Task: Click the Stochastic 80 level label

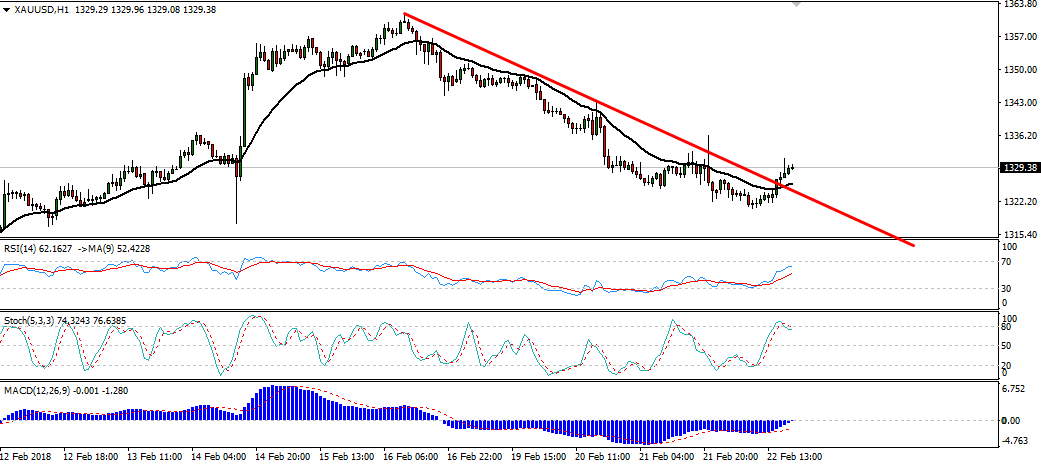Action: click(x=1007, y=327)
